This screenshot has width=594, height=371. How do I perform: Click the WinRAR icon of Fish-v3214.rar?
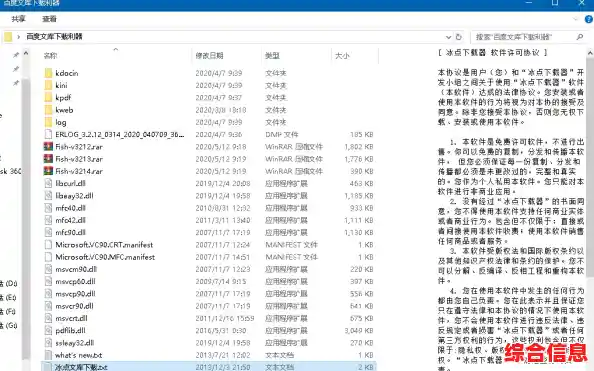(x=48, y=171)
